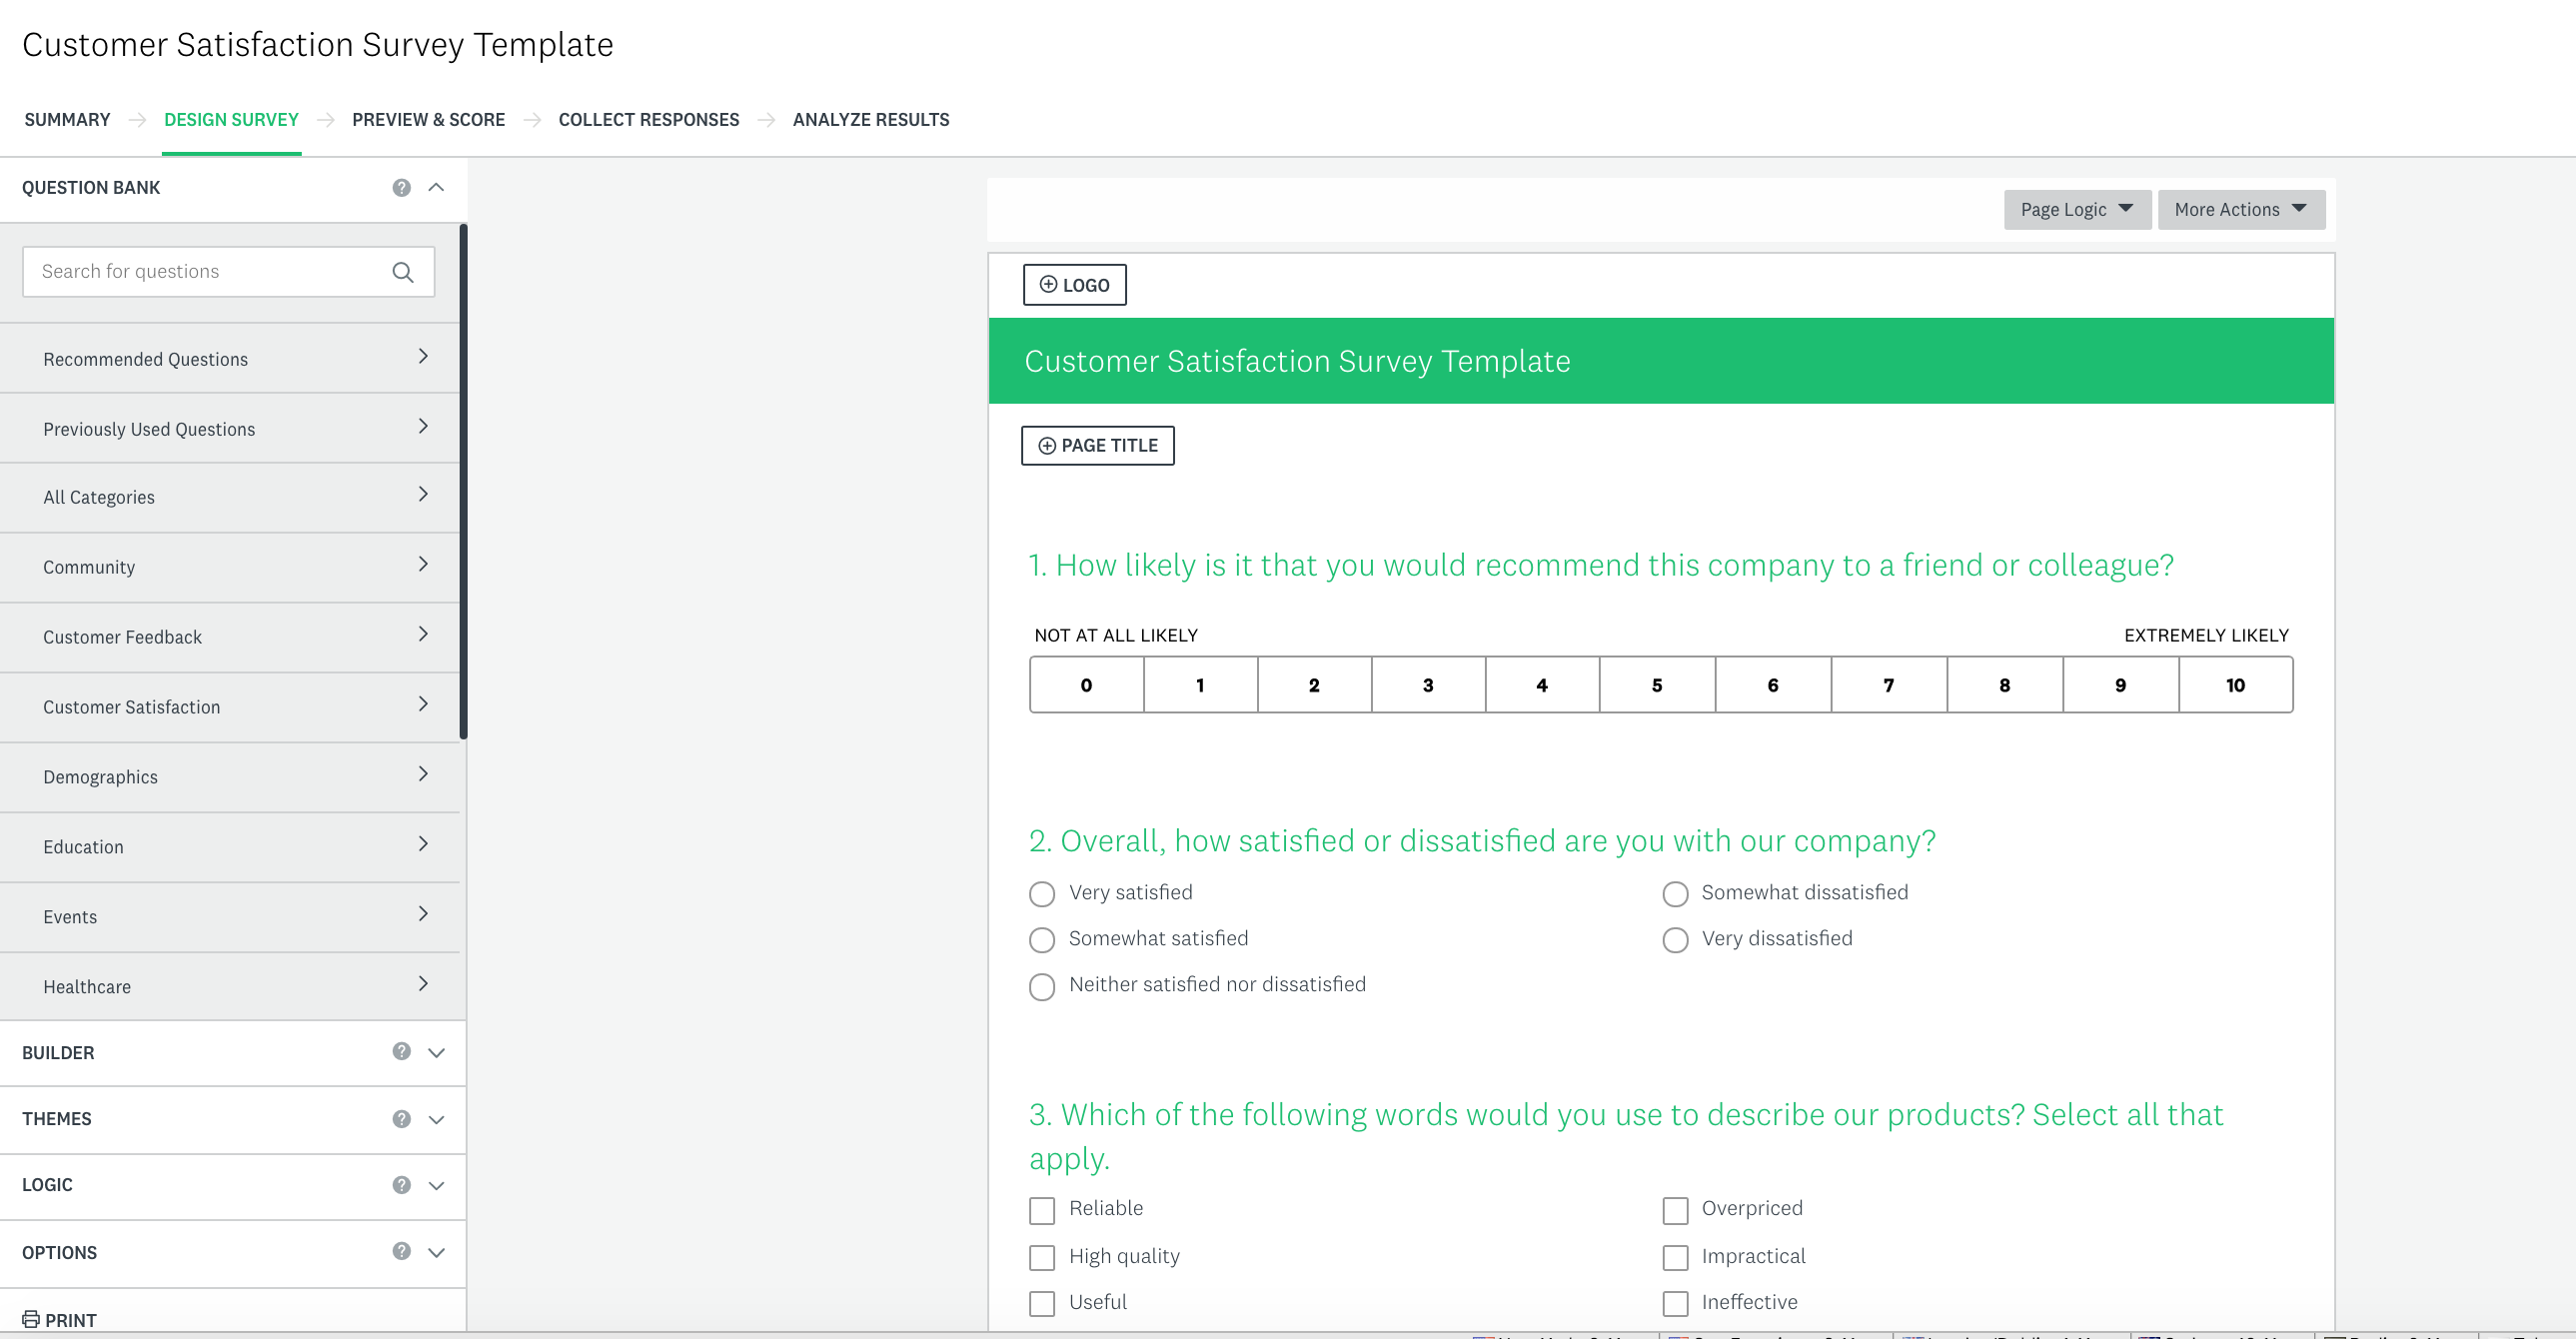Add a logo with the LOGO button
The width and height of the screenshot is (2576, 1339).
pos(1074,285)
